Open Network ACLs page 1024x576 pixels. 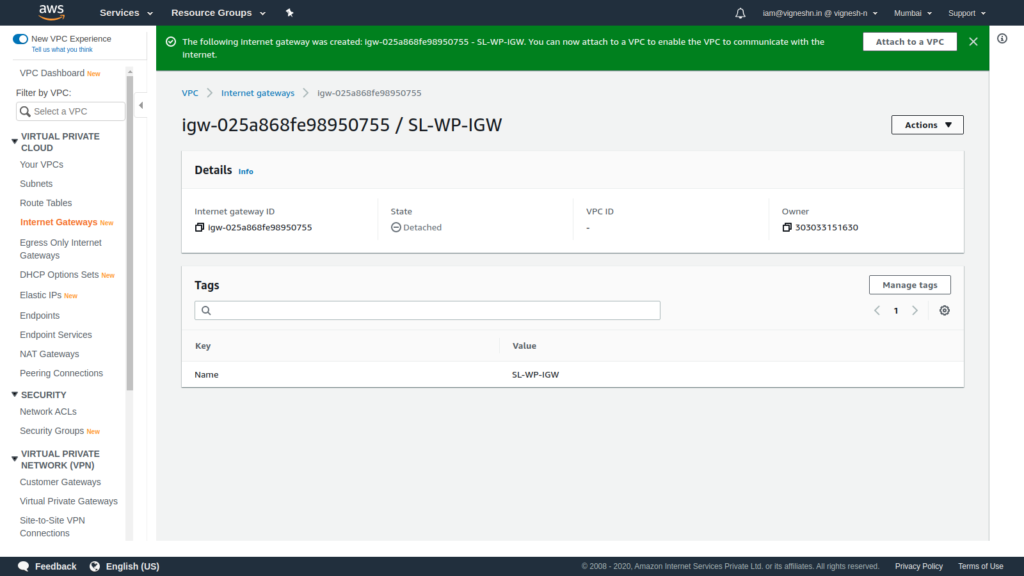pyautogui.click(x=48, y=411)
